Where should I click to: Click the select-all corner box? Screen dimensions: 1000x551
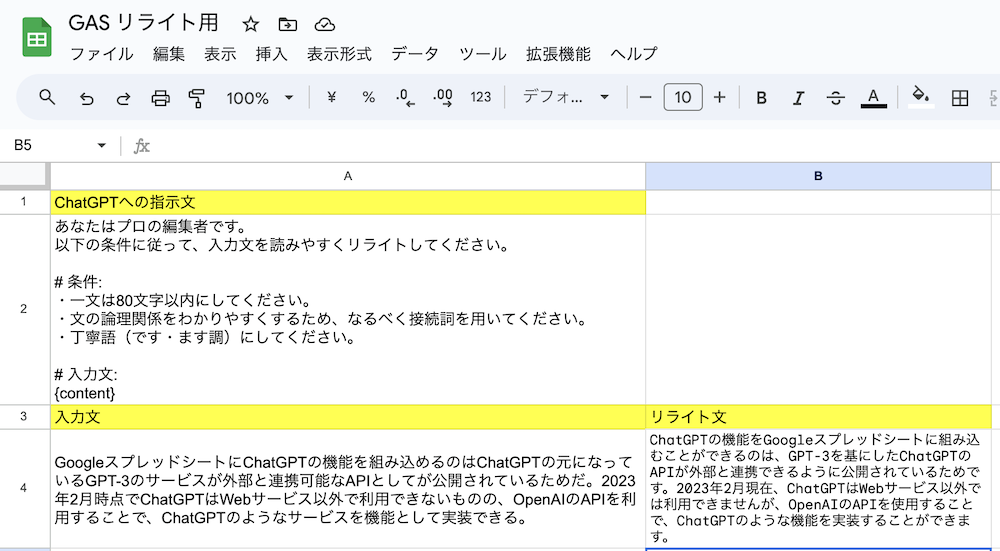24,175
